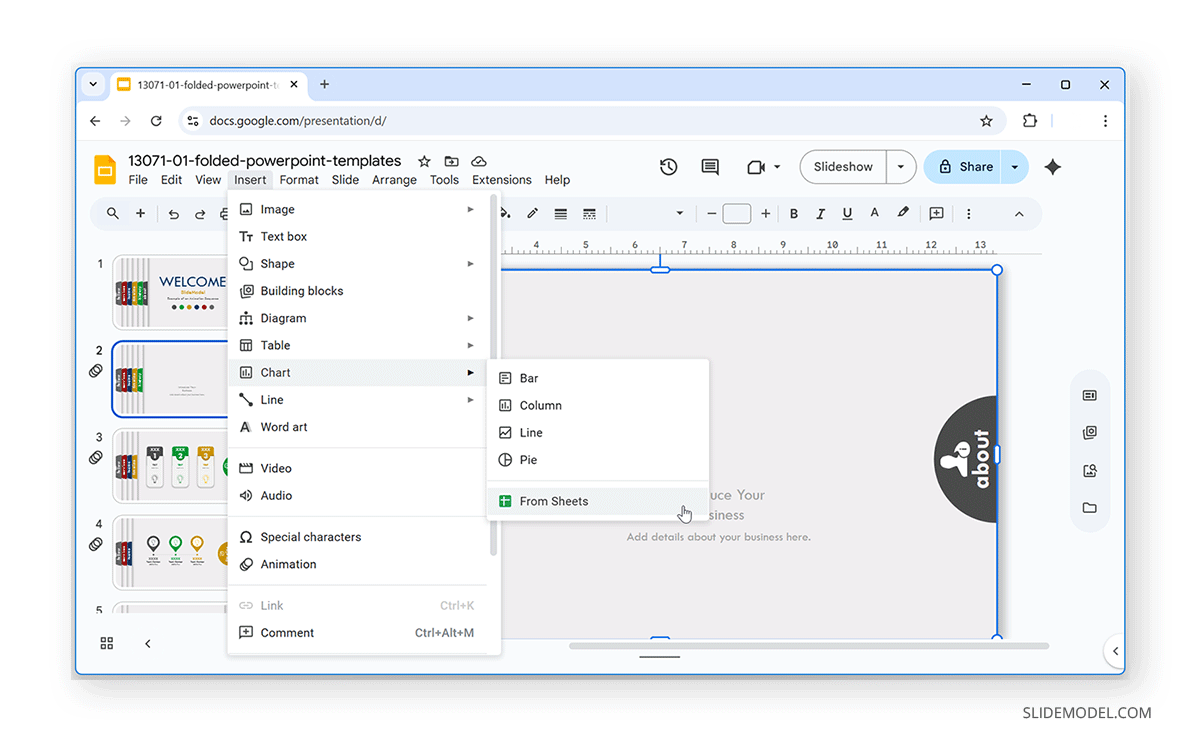Screen dimensions: 1200x743
Task: Open the Format menu
Action: tap(299, 180)
